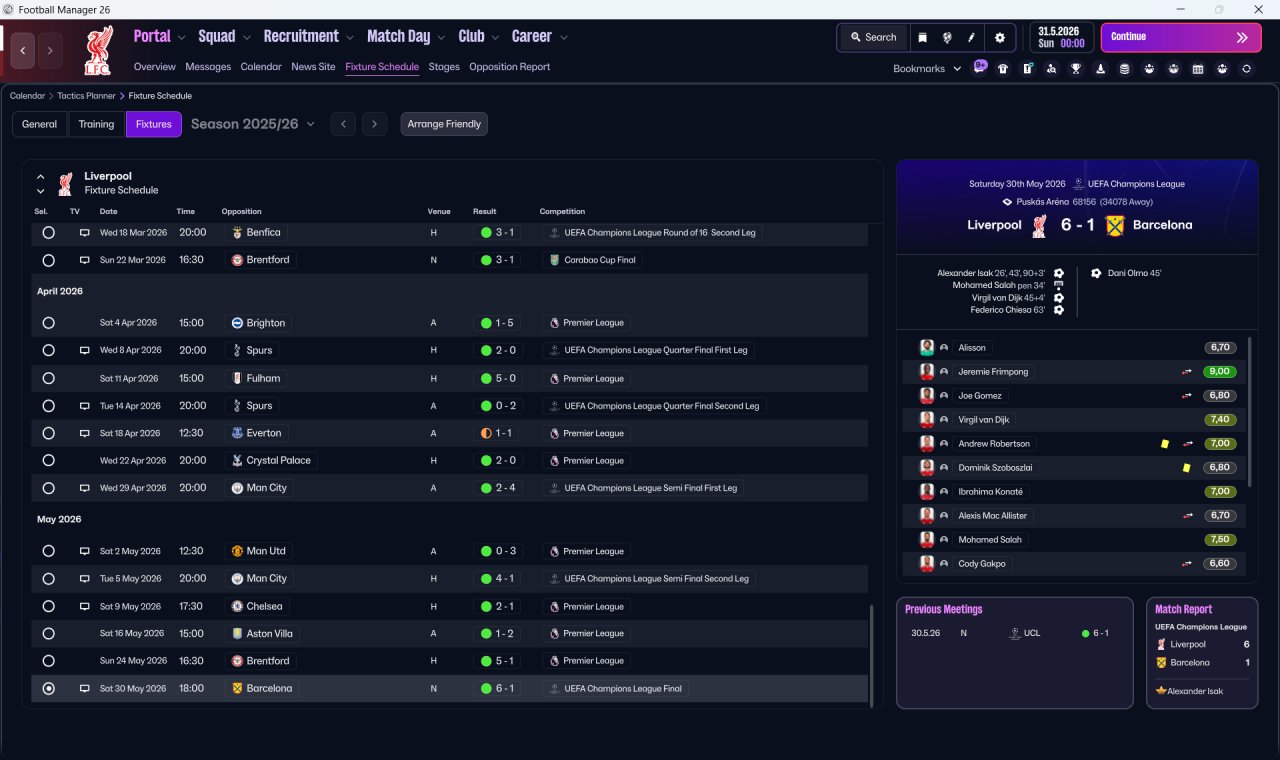Click the player ratings list scrollbar
Viewport: 1280px width, 760px height.
1250,412
